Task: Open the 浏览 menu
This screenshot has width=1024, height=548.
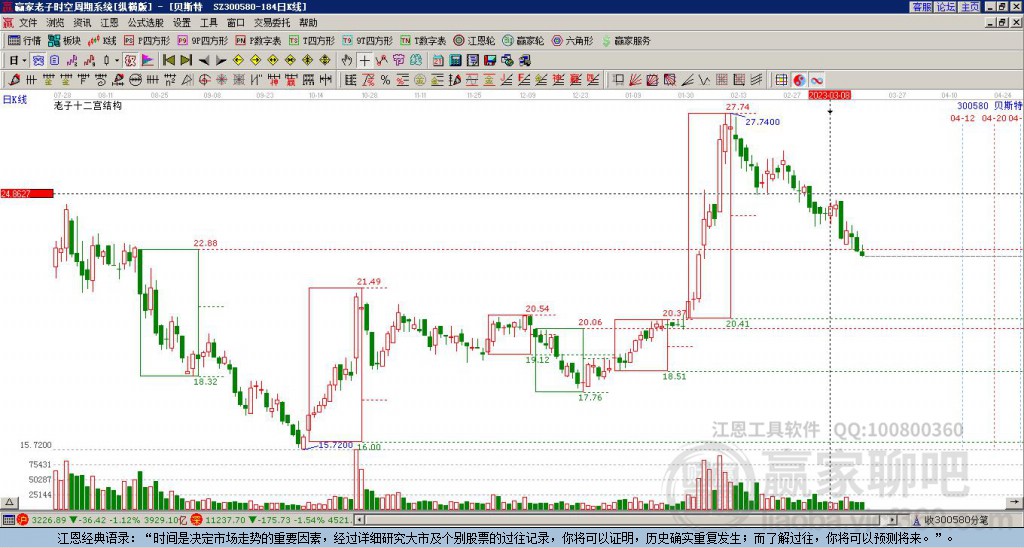Action: pos(55,23)
